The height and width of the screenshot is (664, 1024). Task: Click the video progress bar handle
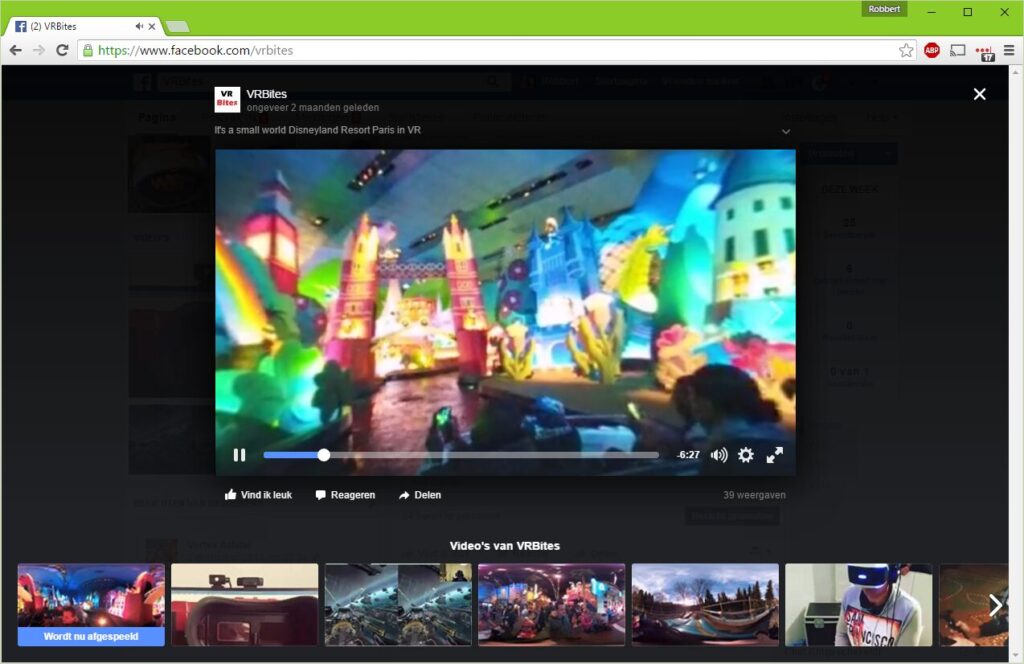tap(324, 455)
